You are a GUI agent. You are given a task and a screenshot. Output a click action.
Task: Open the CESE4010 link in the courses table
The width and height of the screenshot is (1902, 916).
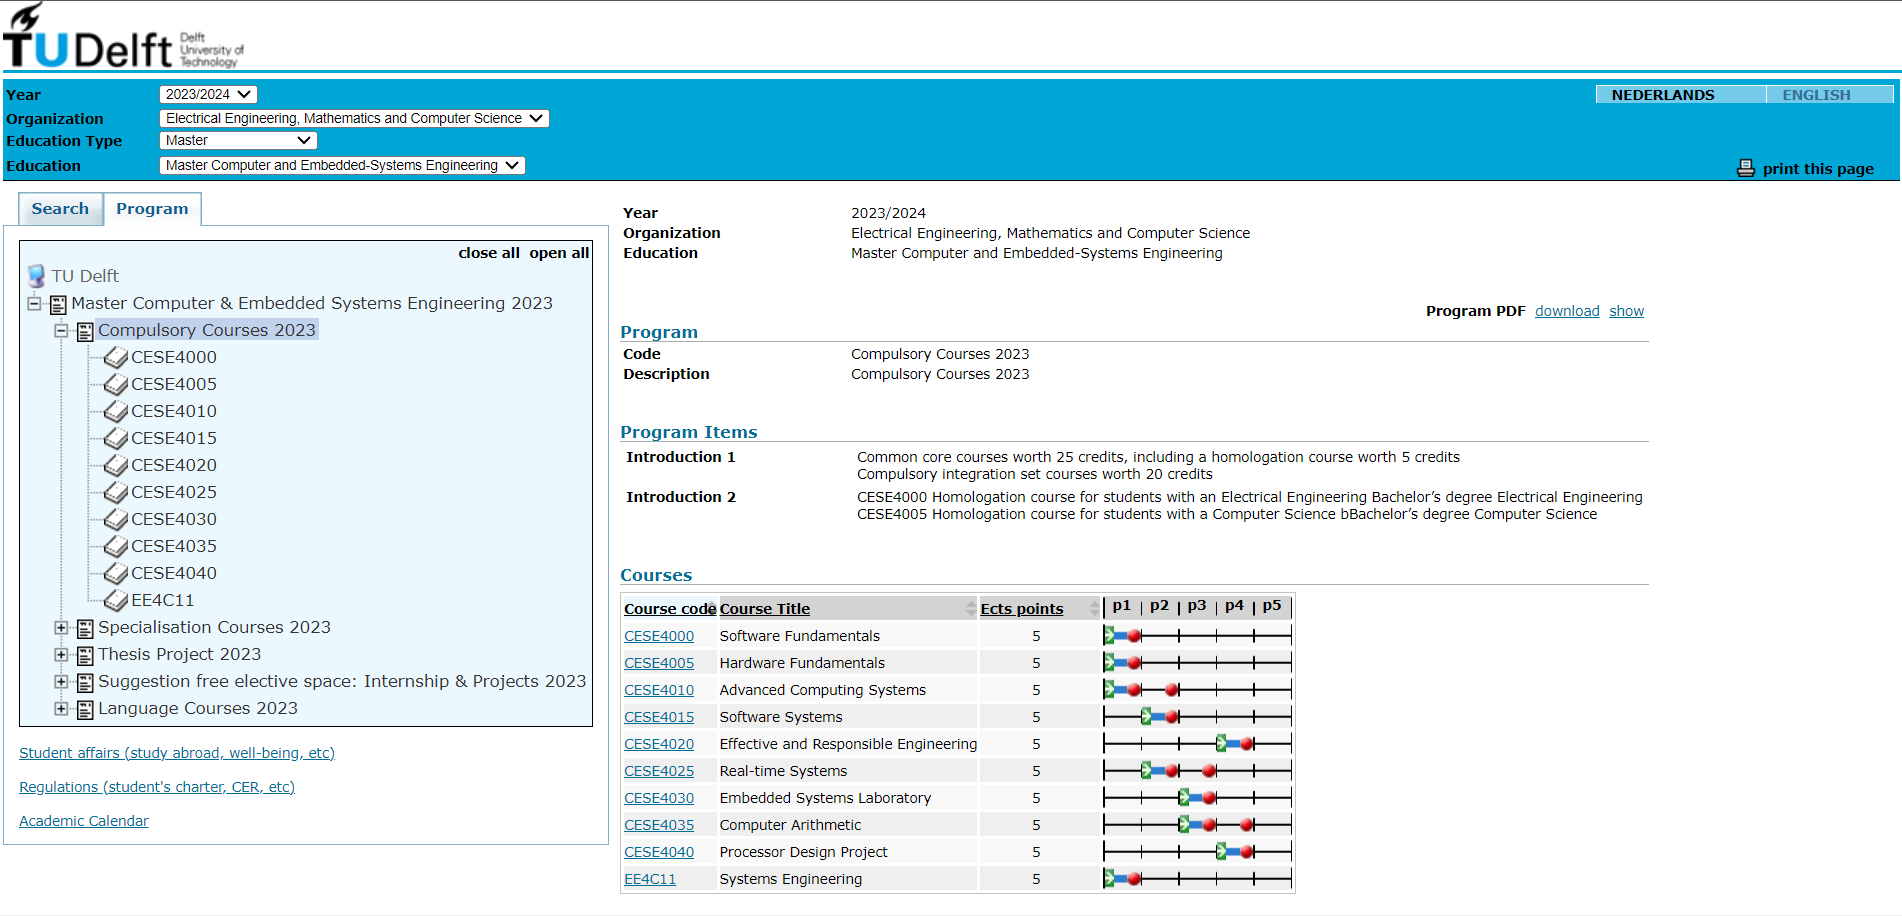pyautogui.click(x=659, y=690)
